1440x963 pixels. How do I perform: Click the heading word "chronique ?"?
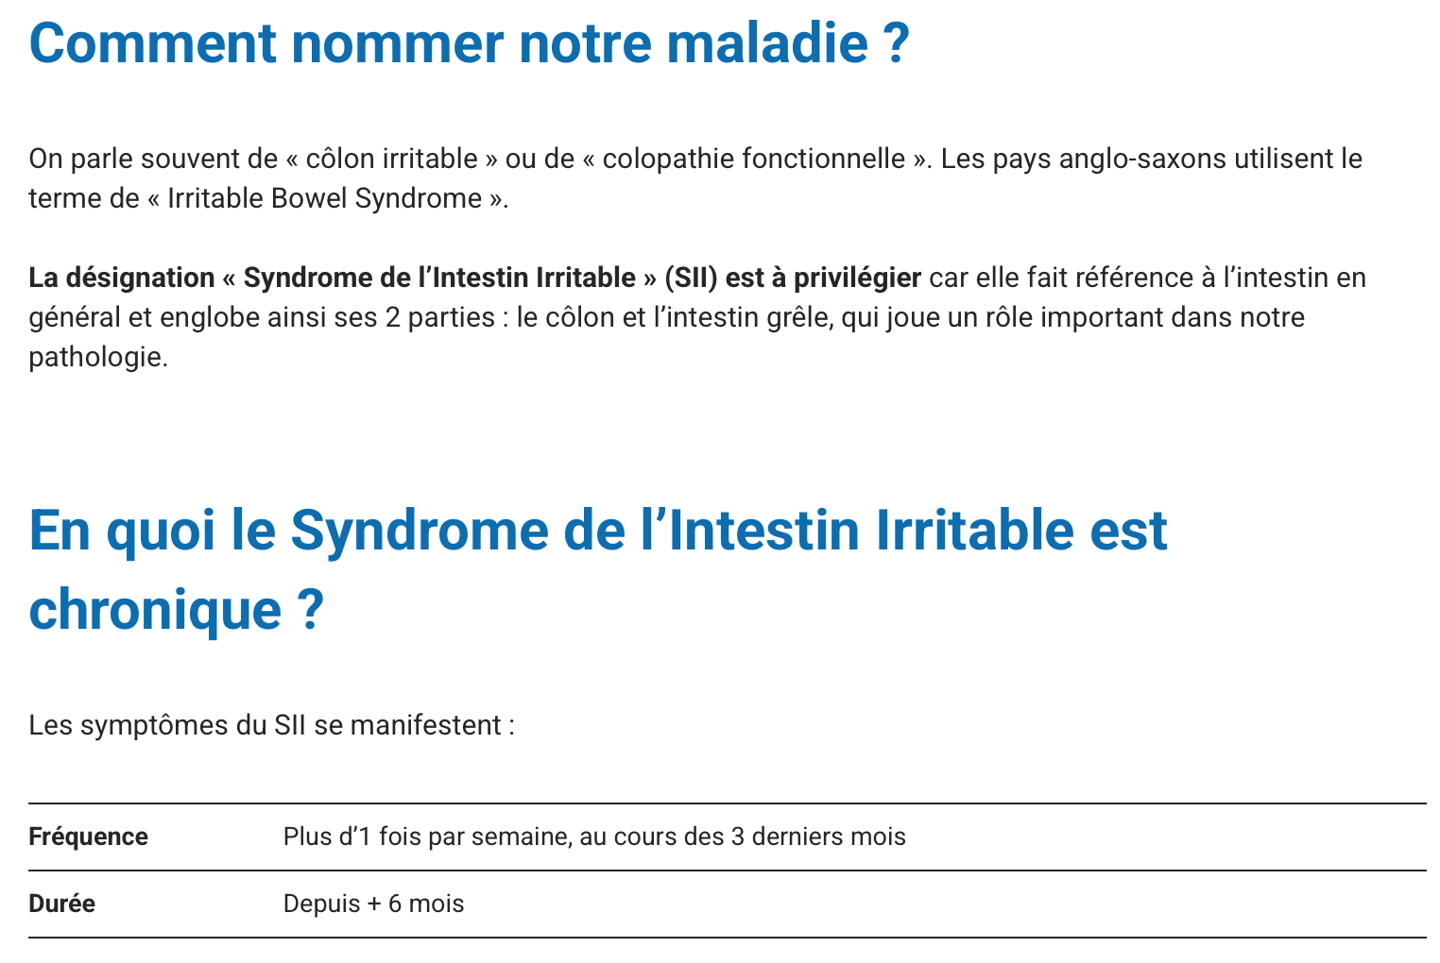coord(176,610)
